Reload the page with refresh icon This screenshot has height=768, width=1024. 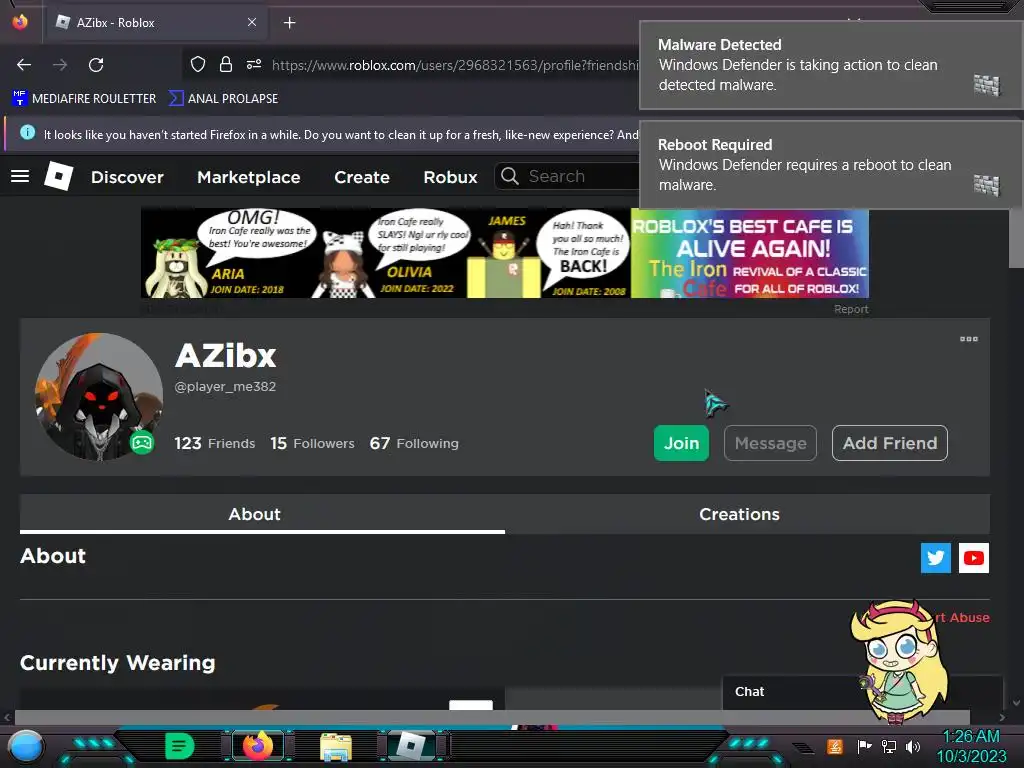(96, 65)
